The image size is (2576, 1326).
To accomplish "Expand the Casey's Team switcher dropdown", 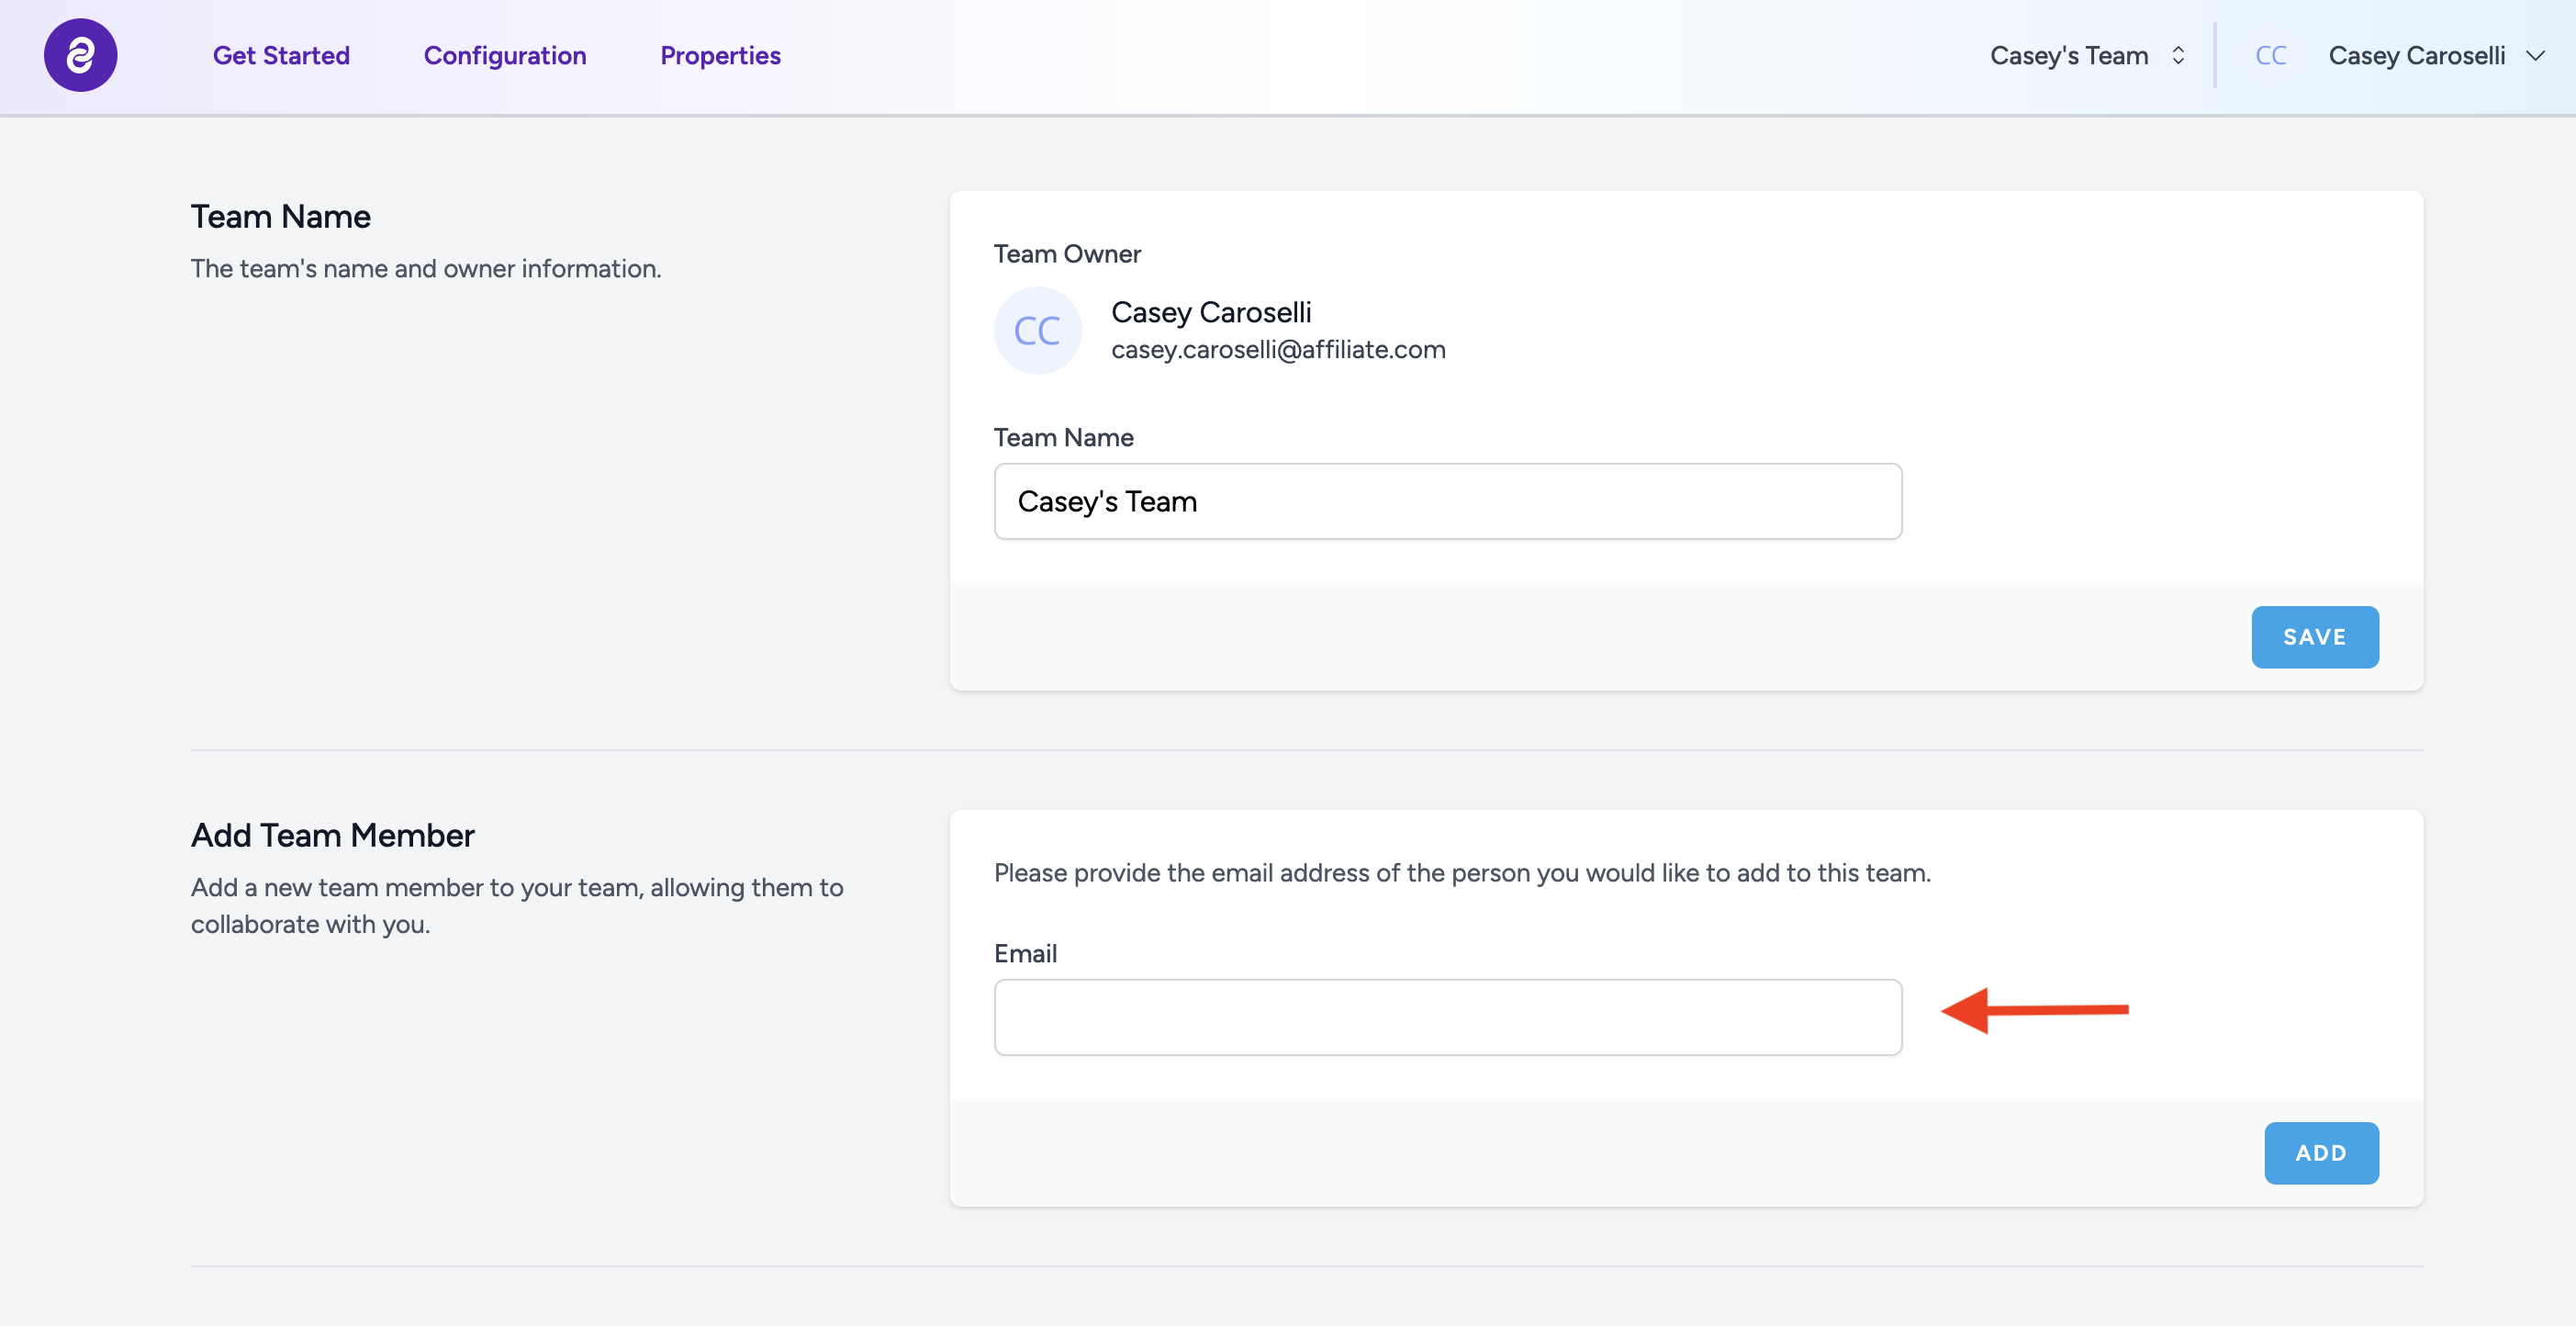I will 2088,55.
